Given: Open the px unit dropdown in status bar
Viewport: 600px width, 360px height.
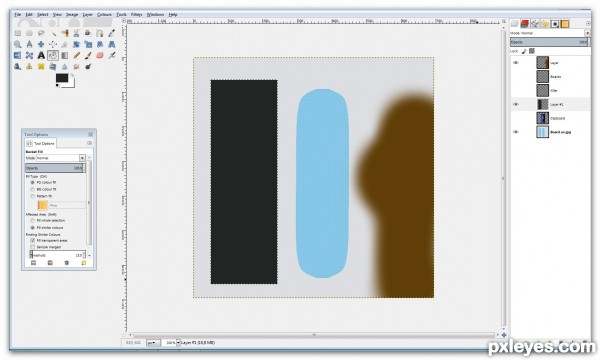Looking at the screenshot, I should 153,342.
